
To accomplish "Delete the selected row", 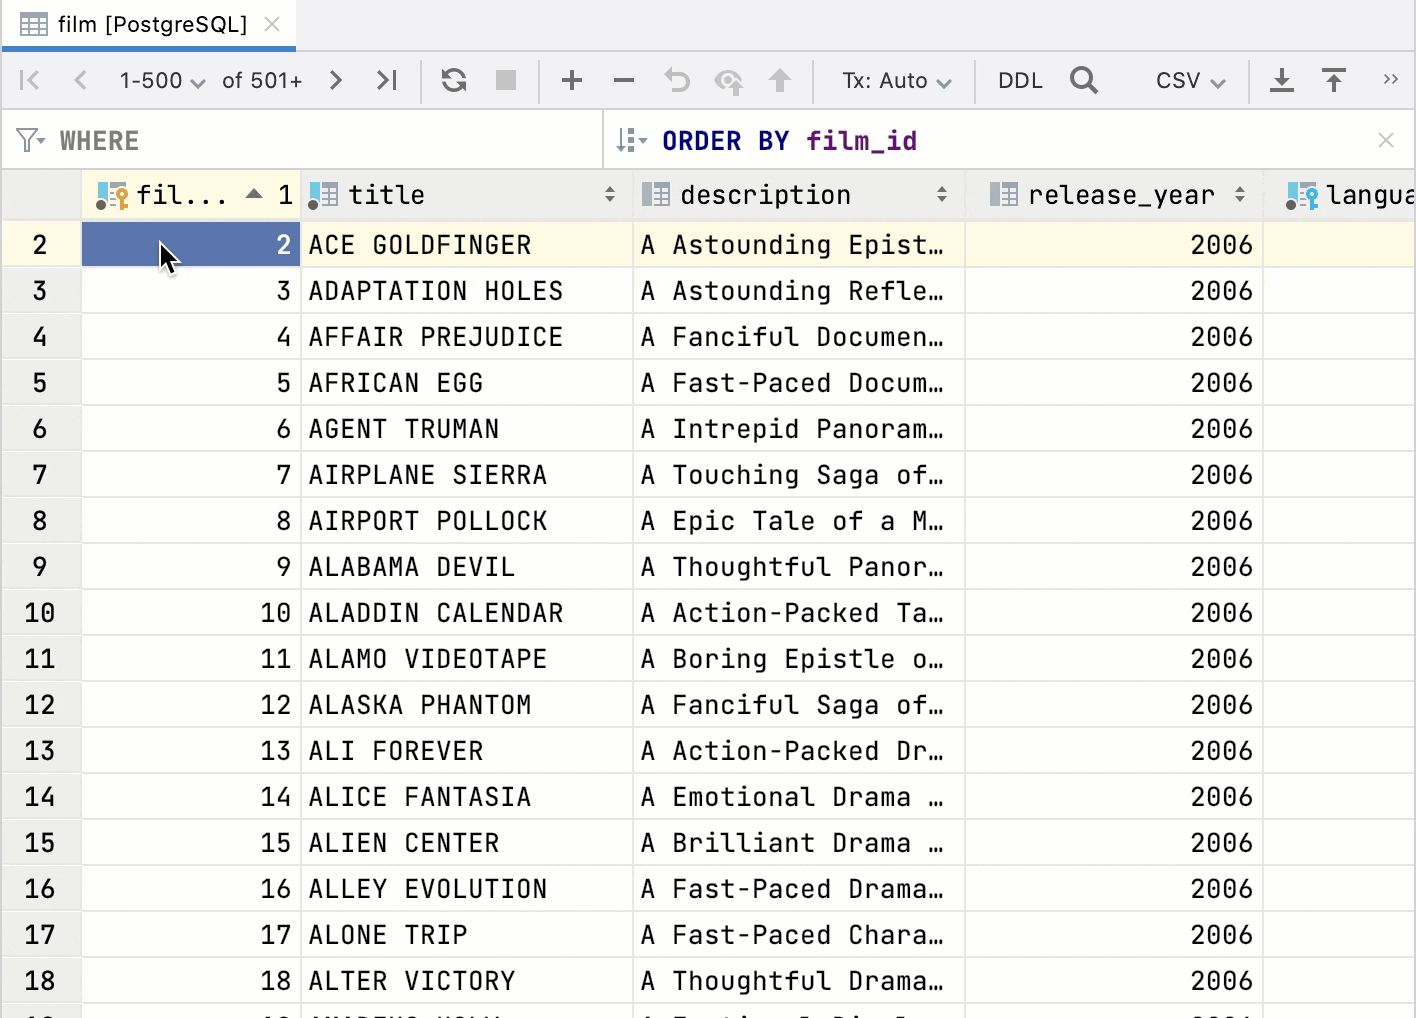I will pos(624,80).
